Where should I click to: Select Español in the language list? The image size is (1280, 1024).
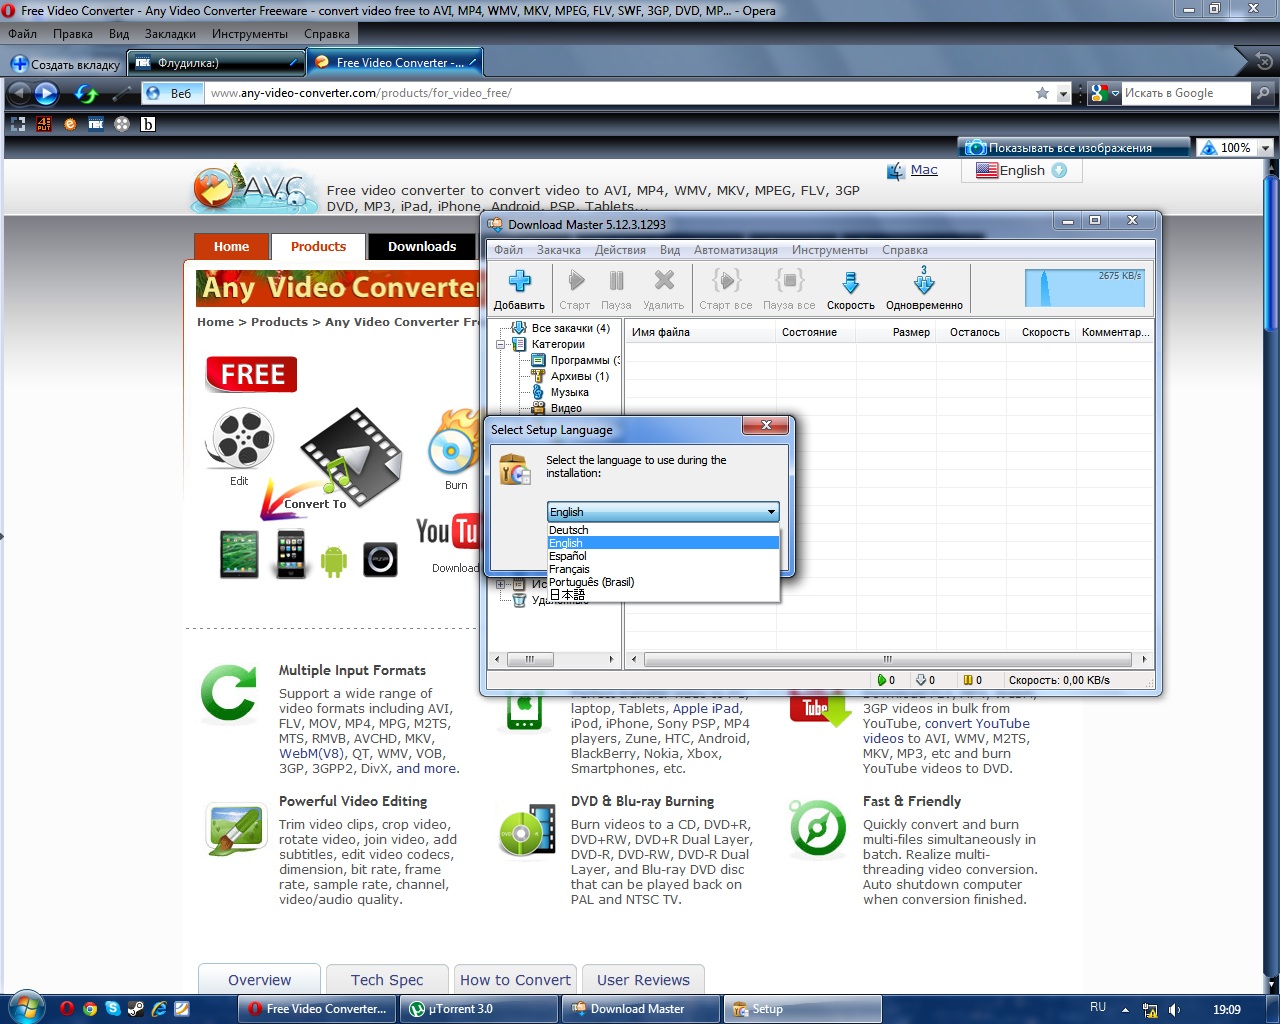click(663, 556)
